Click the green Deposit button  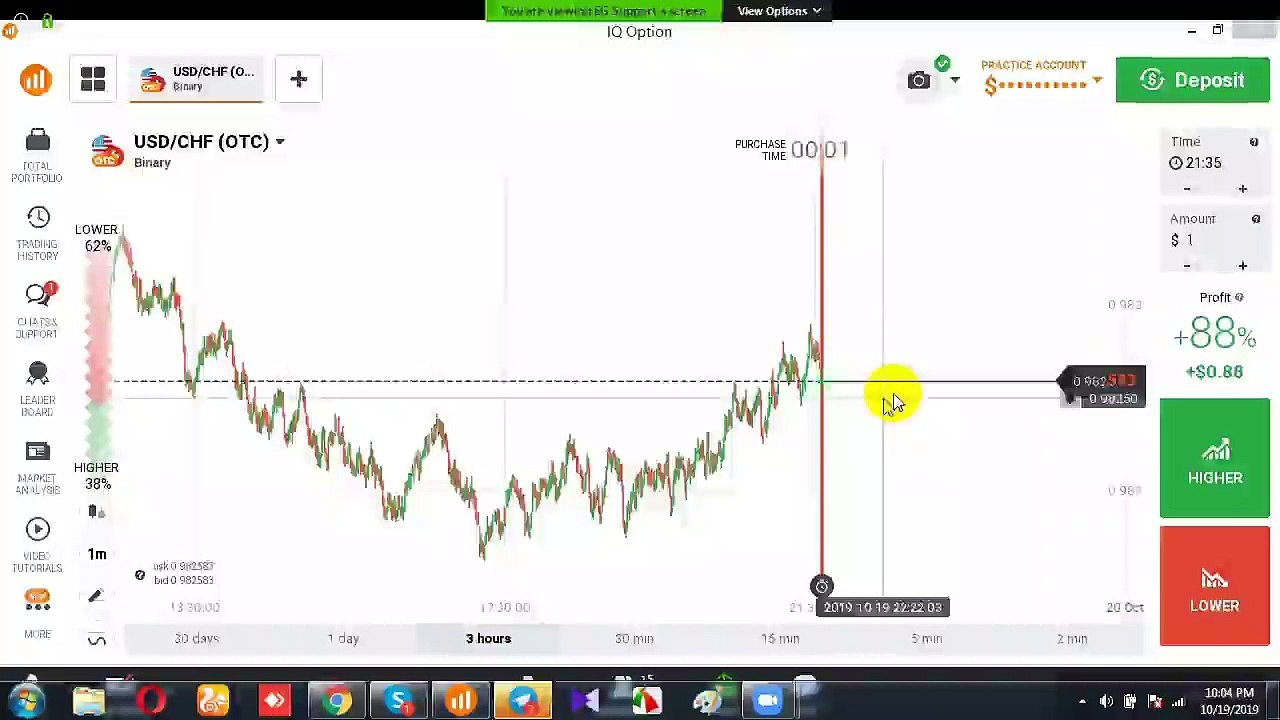point(1192,80)
